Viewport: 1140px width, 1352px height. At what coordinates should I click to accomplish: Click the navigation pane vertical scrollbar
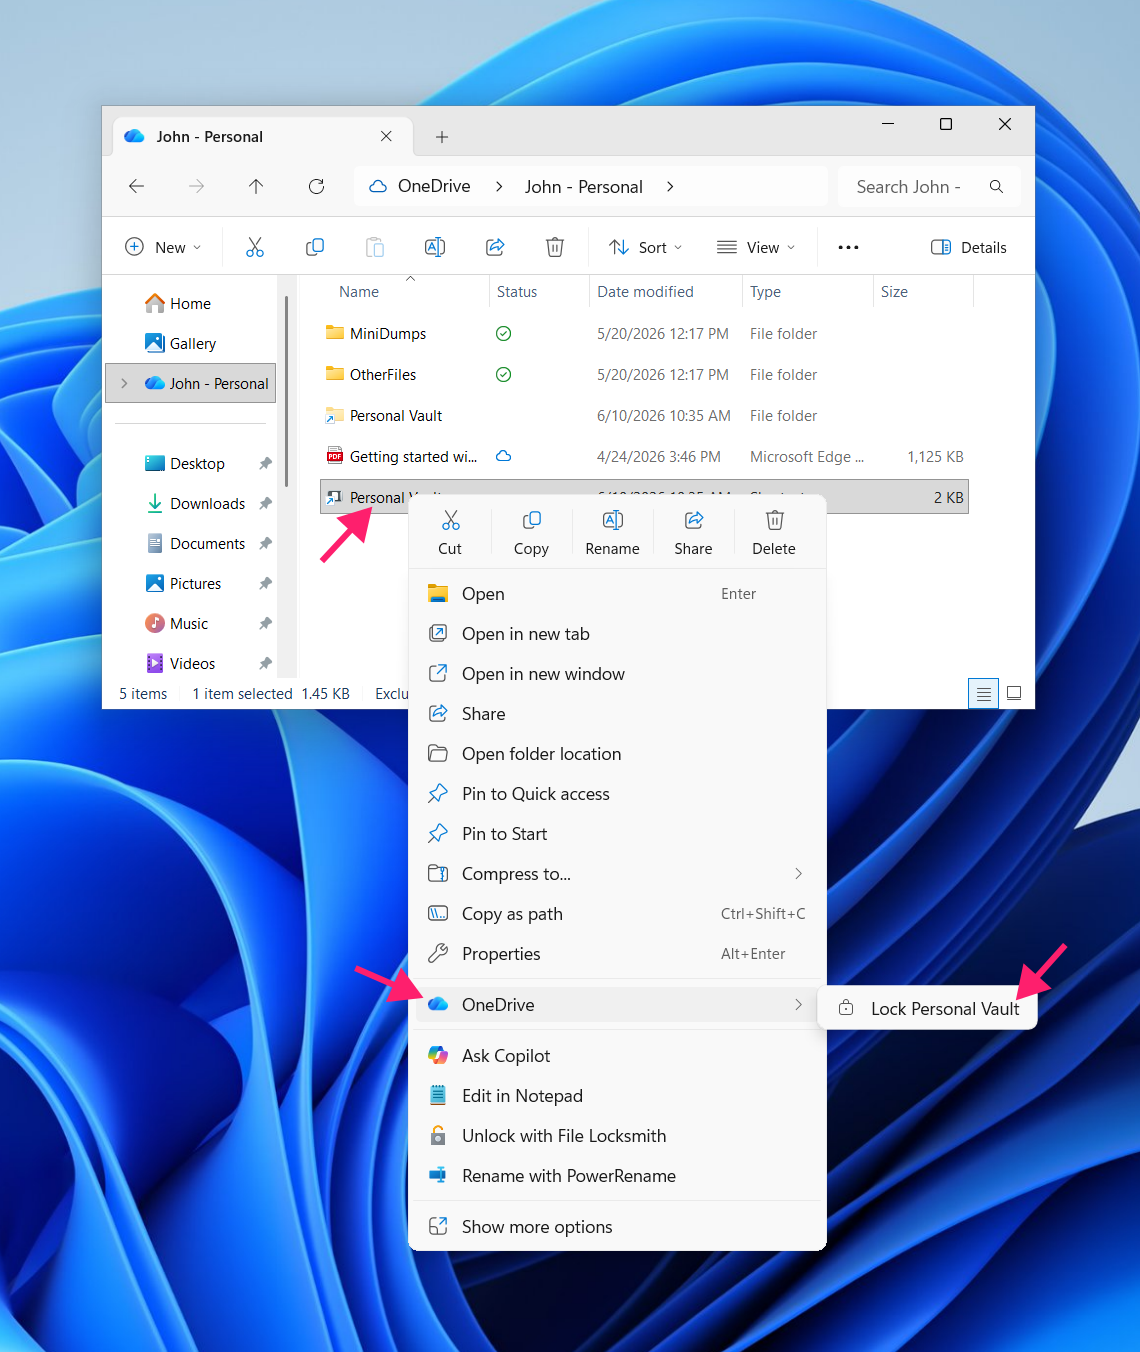[x=286, y=390]
